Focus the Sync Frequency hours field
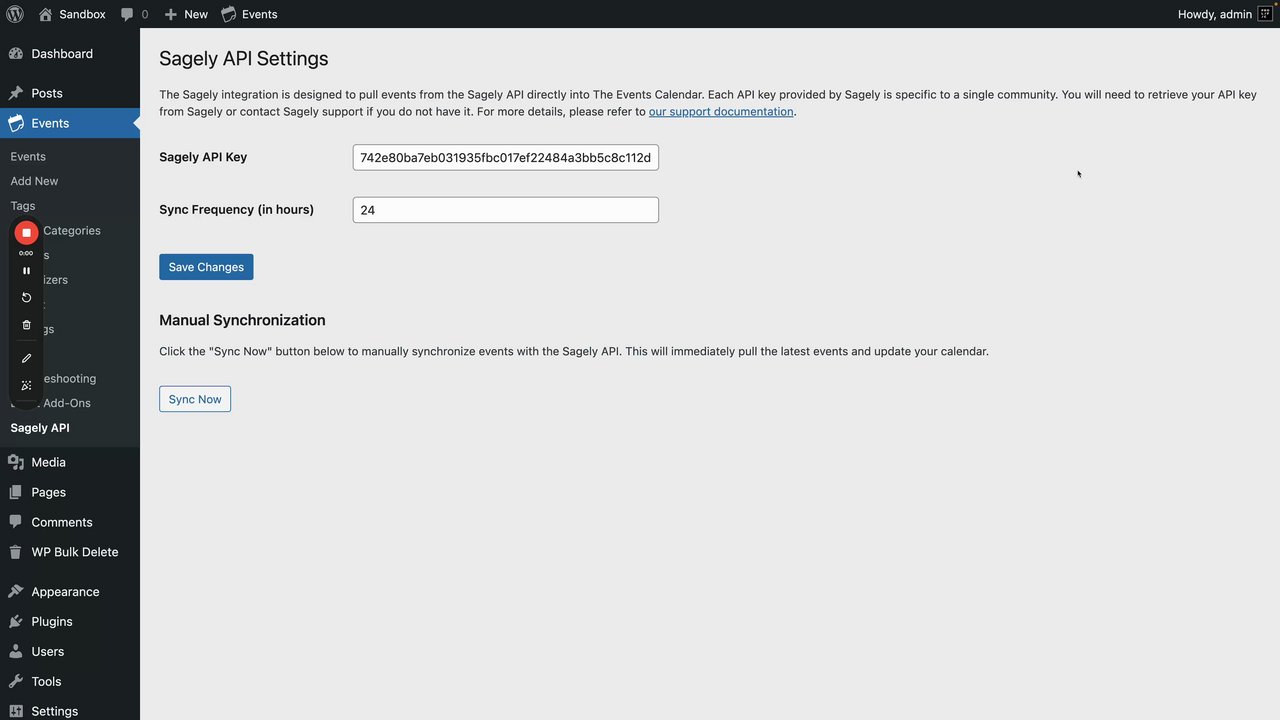 click(x=505, y=210)
